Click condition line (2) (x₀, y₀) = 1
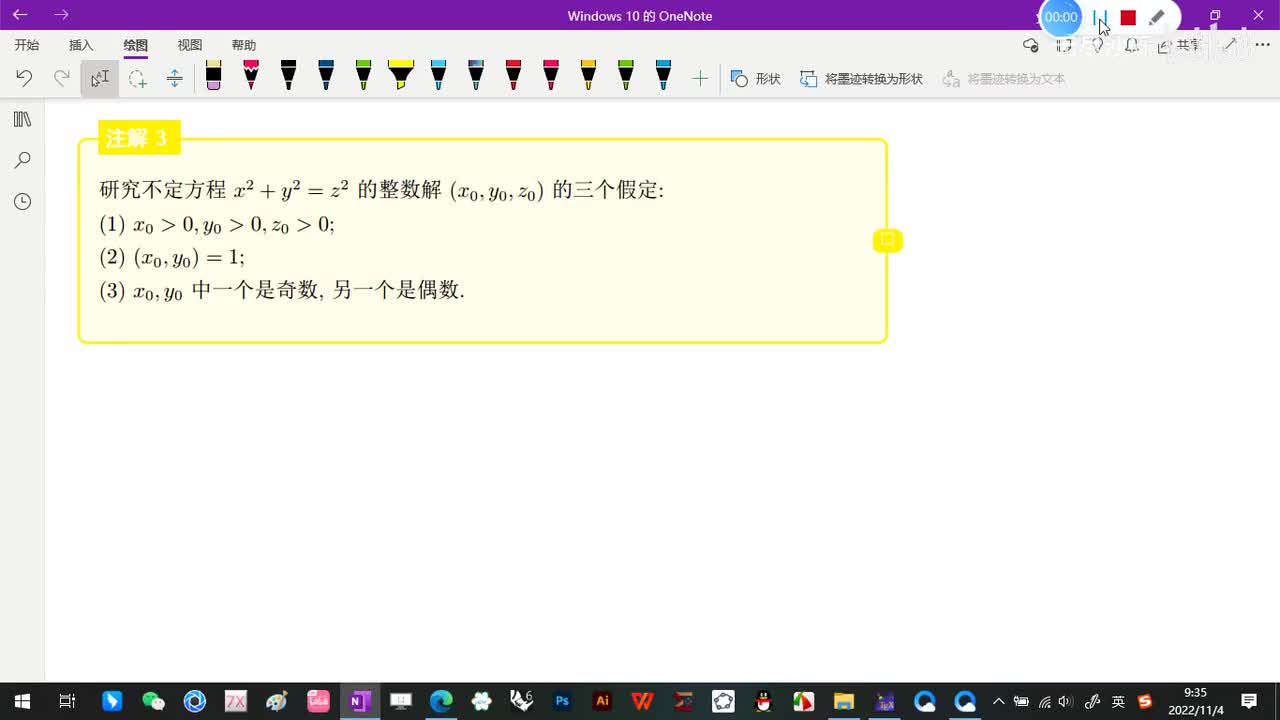The image size is (1280, 720). (x=172, y=258)
